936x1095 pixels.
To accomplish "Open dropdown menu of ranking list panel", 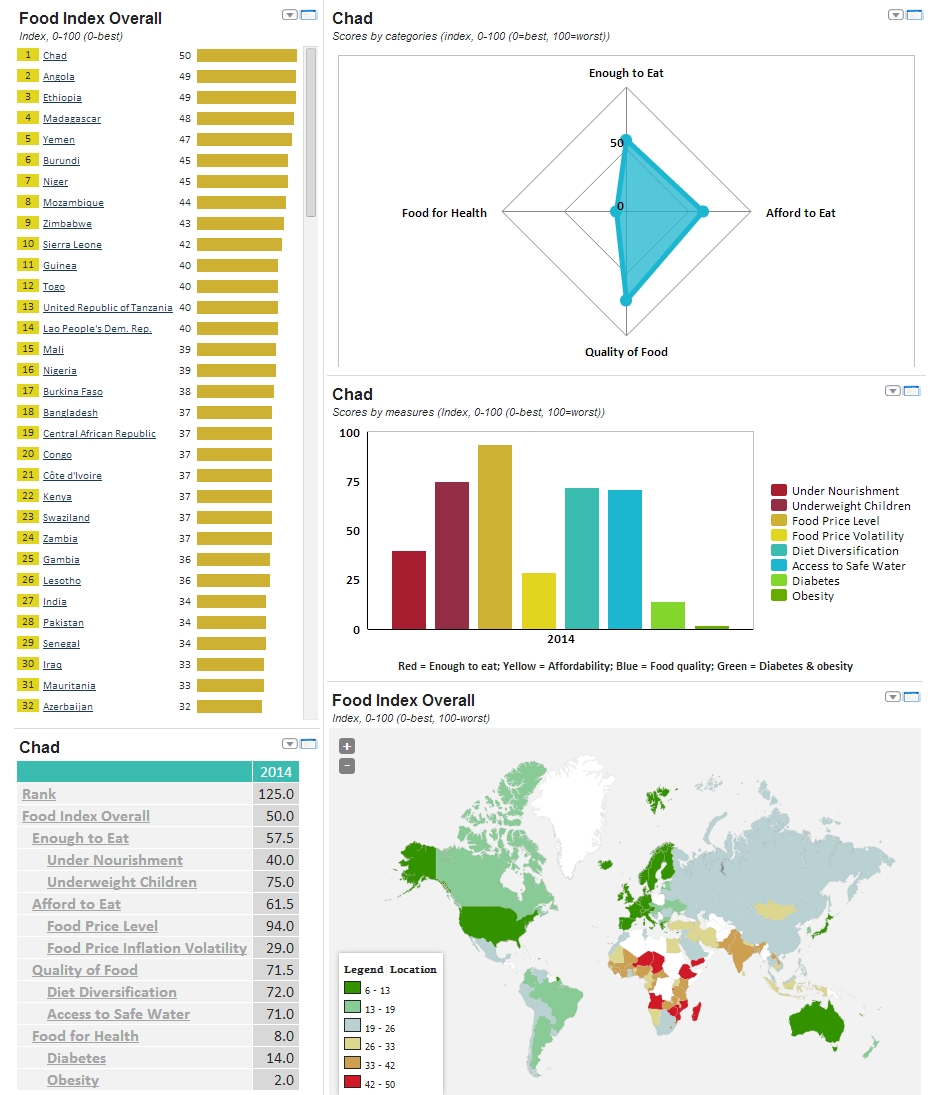I will pos(290,15).
